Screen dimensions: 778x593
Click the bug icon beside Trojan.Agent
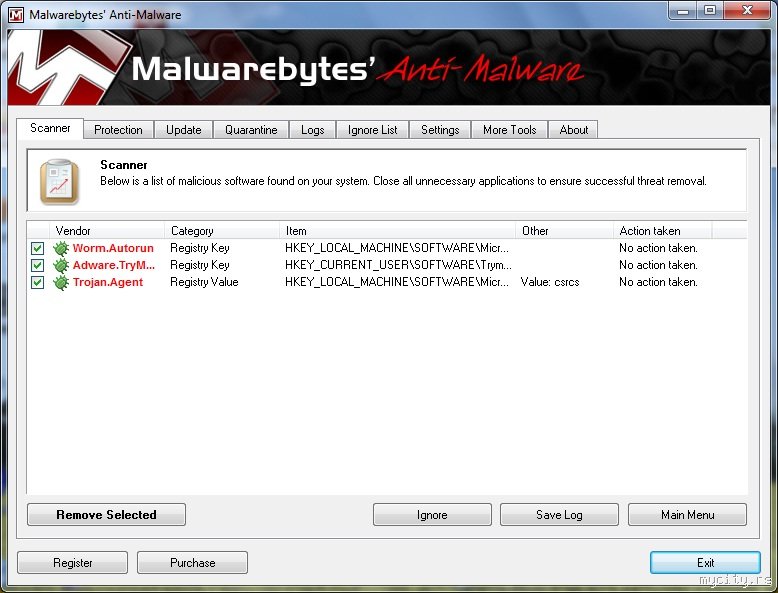(61, 282)
